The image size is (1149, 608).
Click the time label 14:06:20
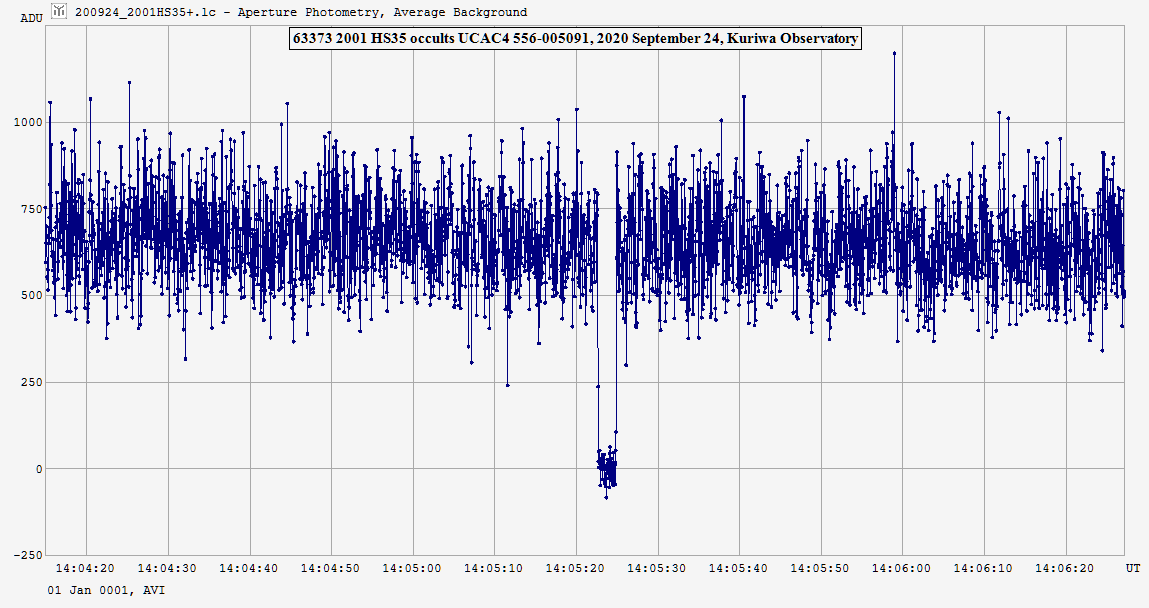pyautogui.click(x=1065, y=568)
